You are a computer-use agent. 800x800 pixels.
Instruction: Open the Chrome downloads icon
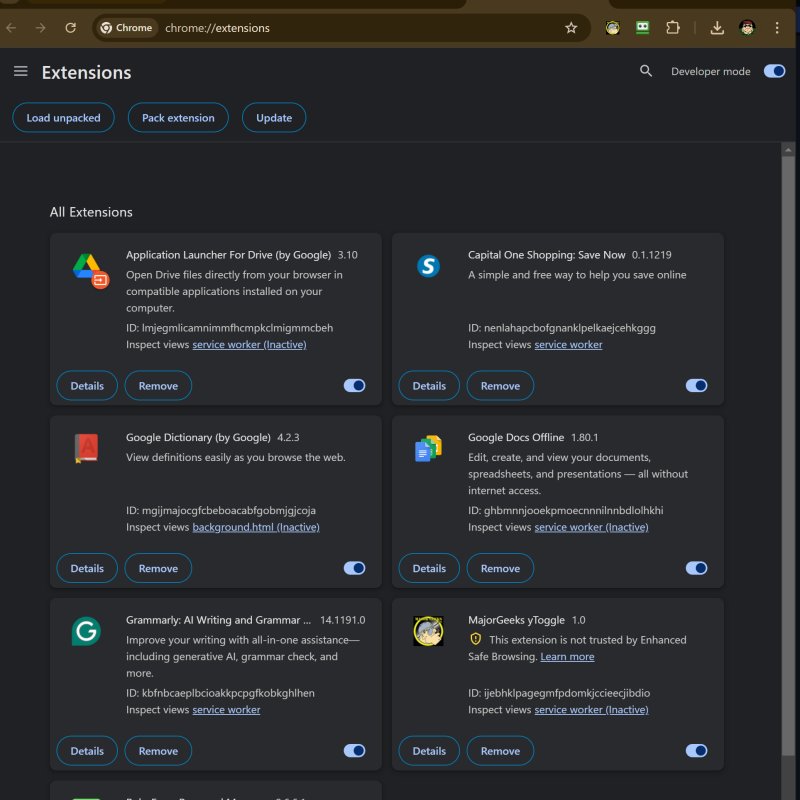point(717,28)
